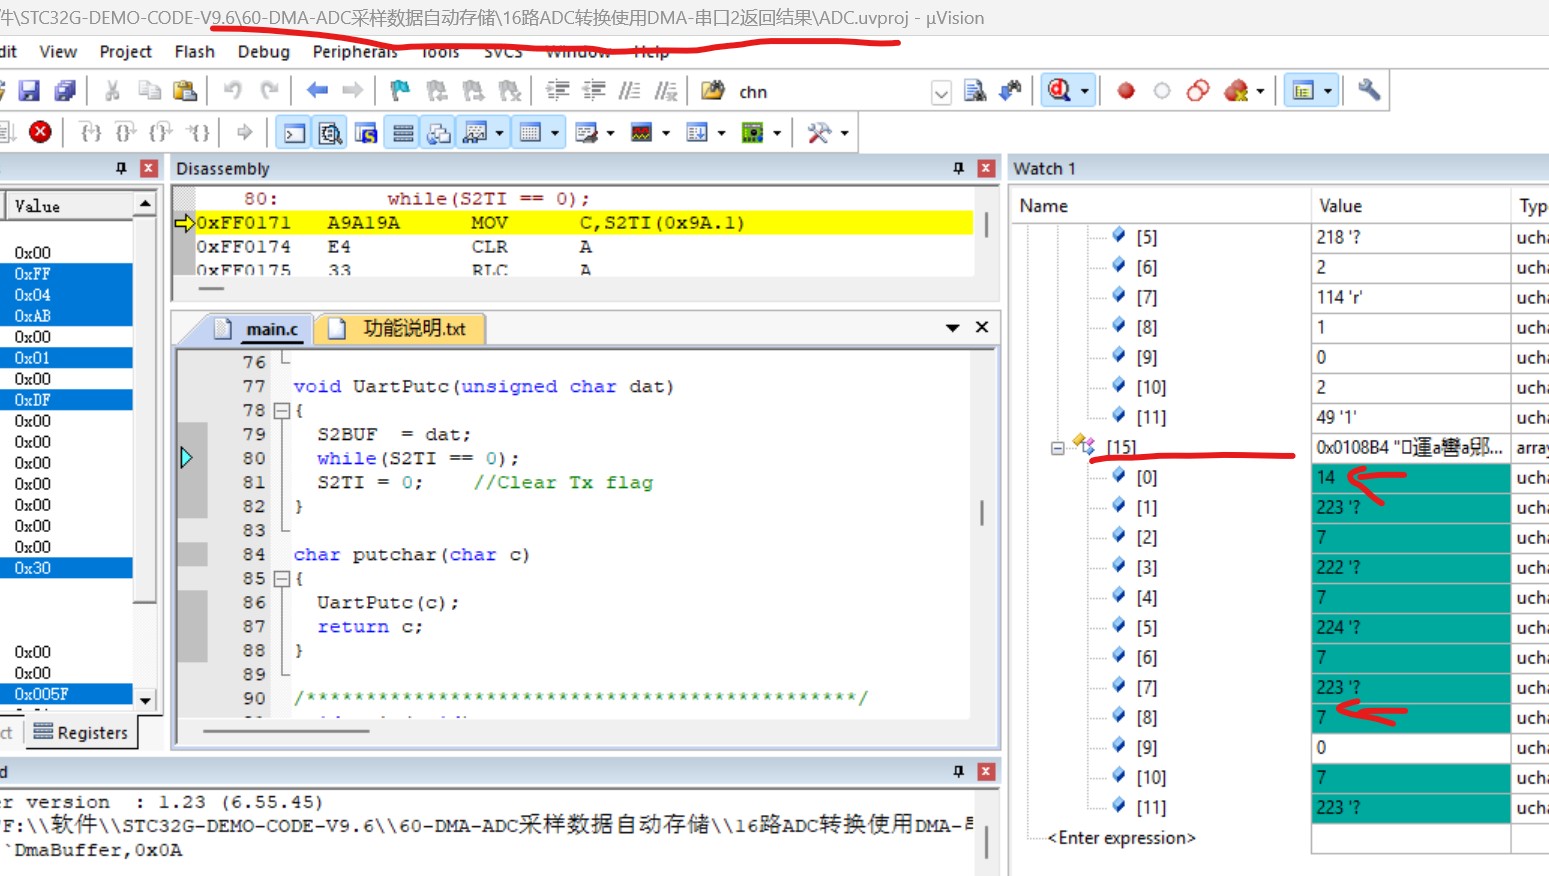1549x876 pixels.
Task: Insert/Remove Breakpoint red dot
Action: 1126,91
